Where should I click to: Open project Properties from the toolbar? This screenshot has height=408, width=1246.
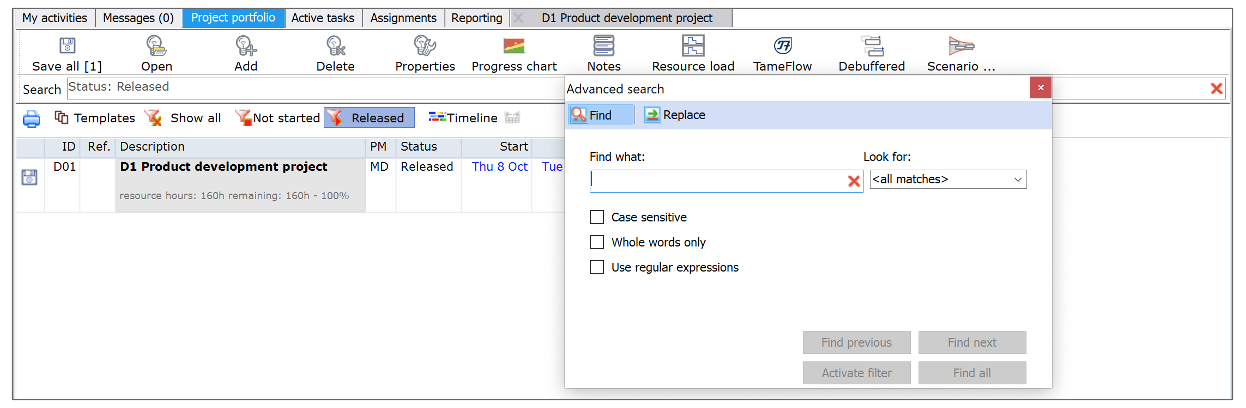coord(424,45)
